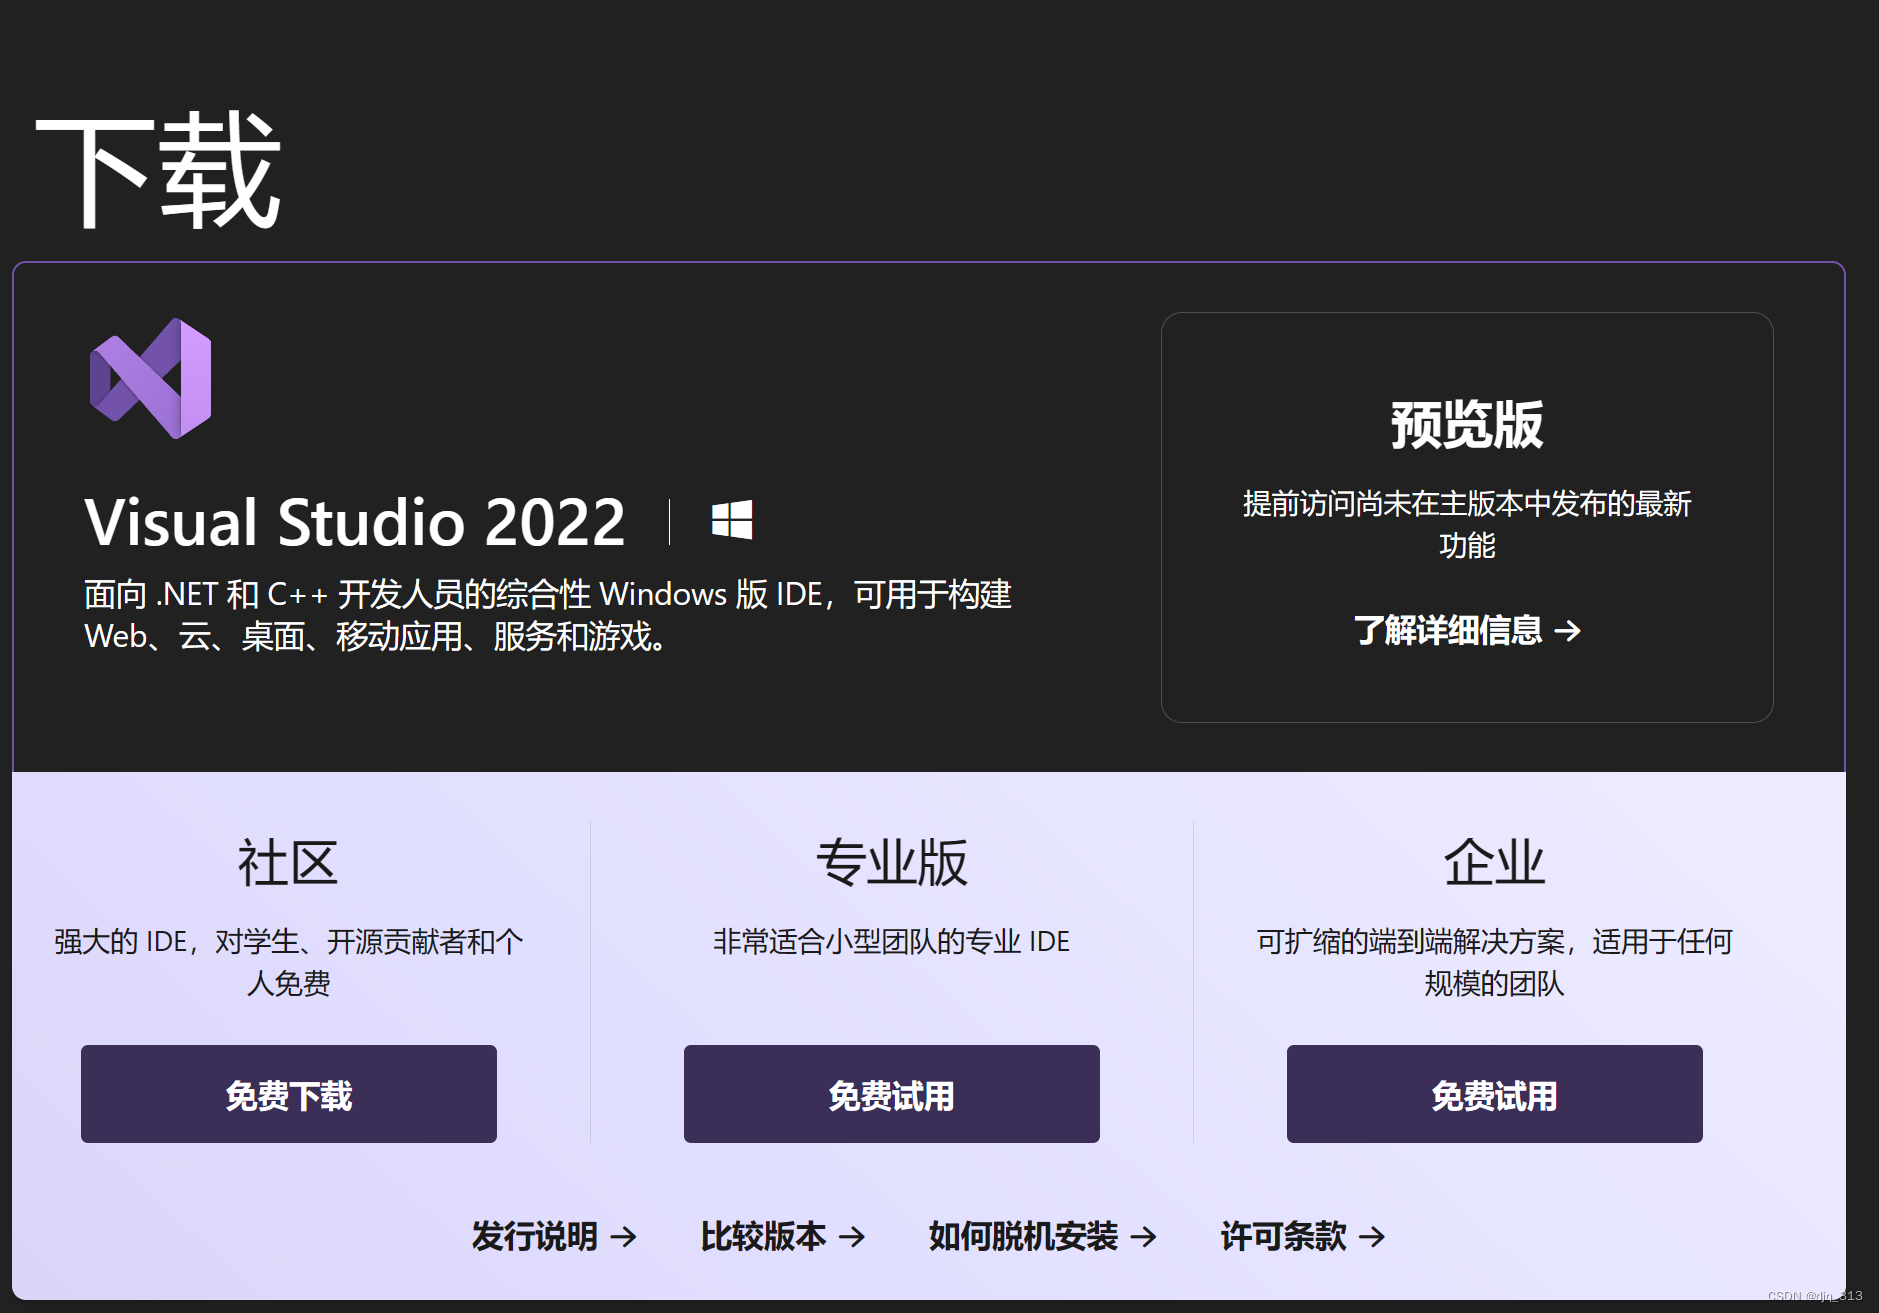This screenshot has width=1879, height=1313.
Task: Click the 专业版 edition heading
Action: (892, 863)
